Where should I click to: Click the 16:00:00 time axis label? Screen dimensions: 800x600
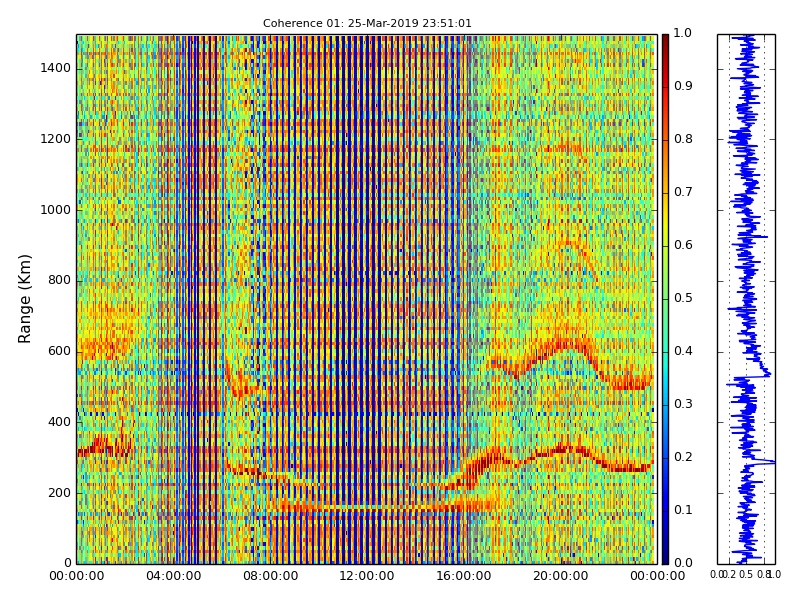(464, 576)
